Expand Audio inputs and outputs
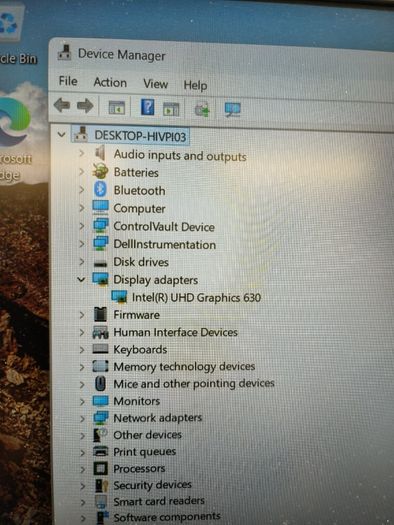The width and height of the screenshot is (394, 525). (82, 154)
